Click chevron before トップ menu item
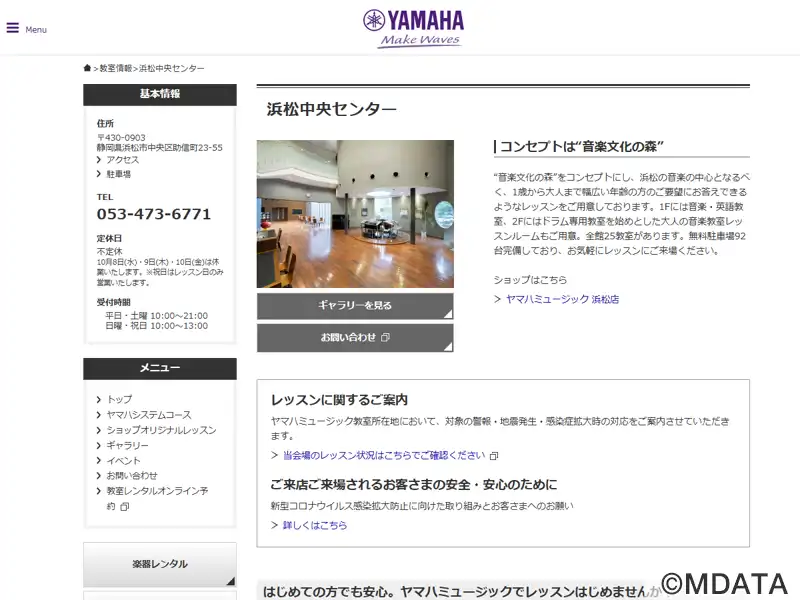The image size is (800, 600). pos(99,399)
